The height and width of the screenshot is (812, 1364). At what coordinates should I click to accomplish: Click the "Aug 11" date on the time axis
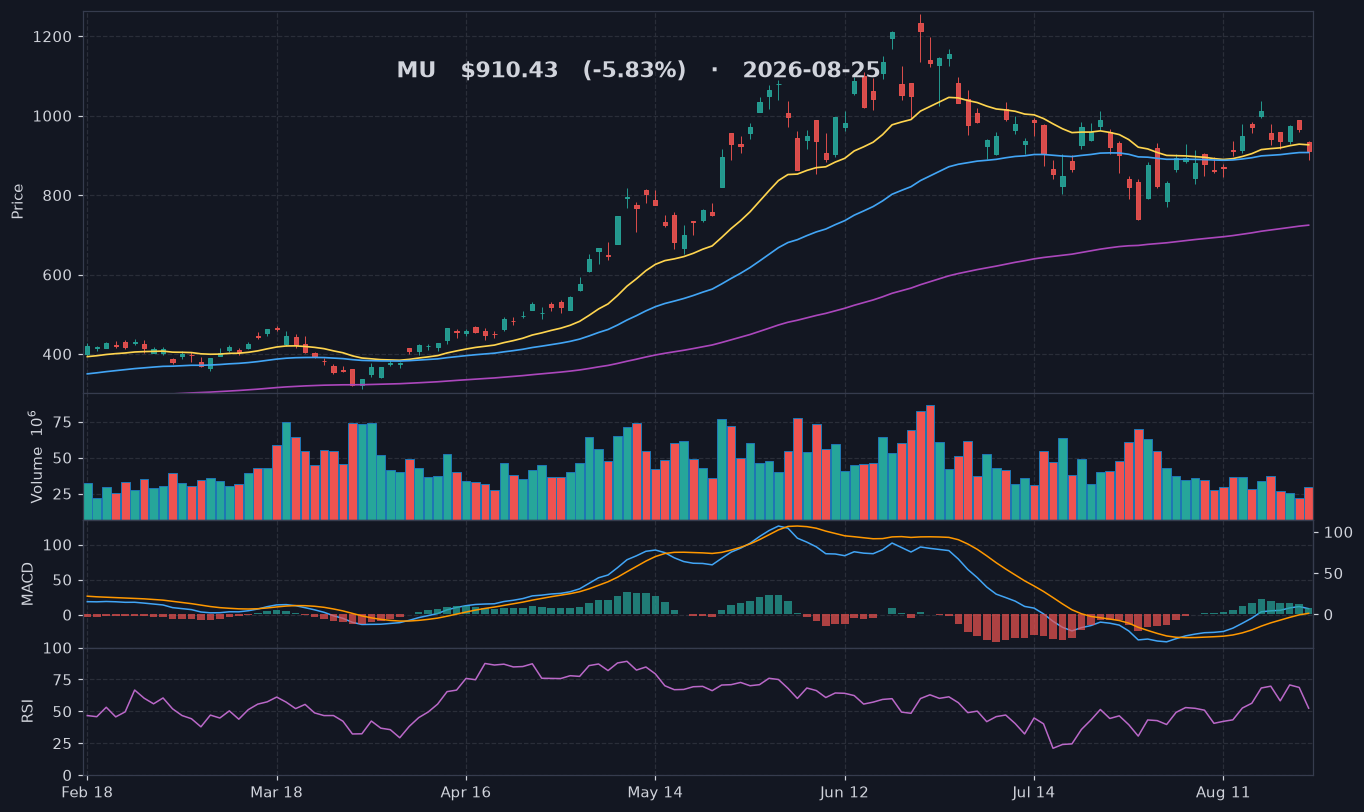click(x=1223, y=794)
